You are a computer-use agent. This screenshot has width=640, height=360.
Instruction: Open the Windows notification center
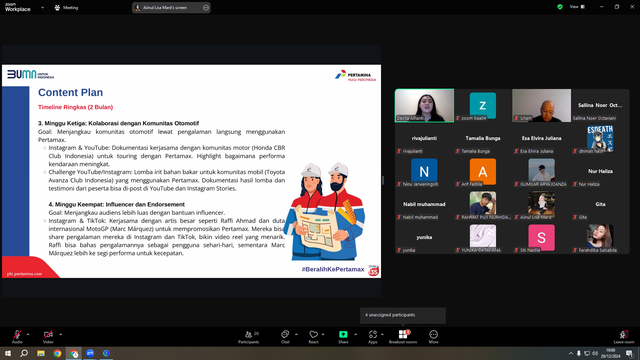(630, 353)
